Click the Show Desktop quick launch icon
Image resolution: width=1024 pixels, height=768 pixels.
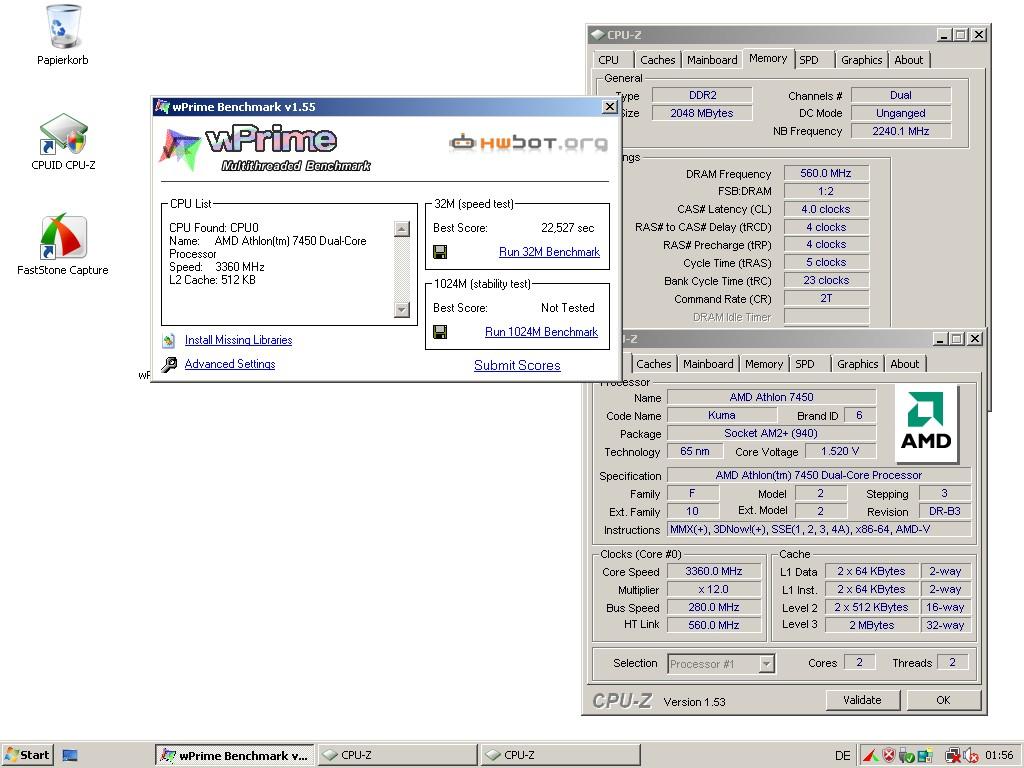tap(70, 756)
